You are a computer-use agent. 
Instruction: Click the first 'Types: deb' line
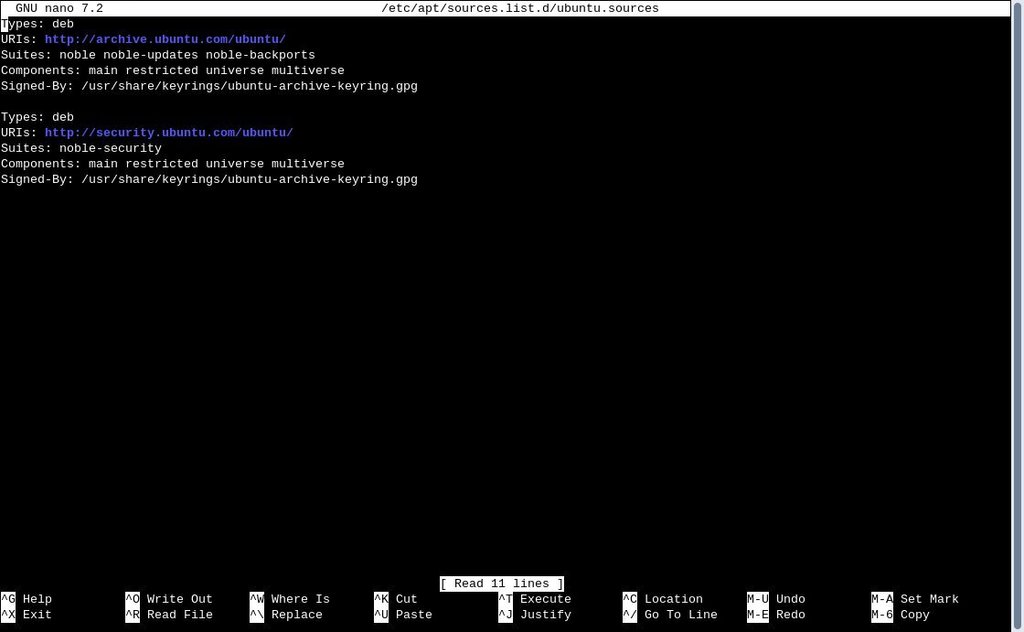pos(37,24)
